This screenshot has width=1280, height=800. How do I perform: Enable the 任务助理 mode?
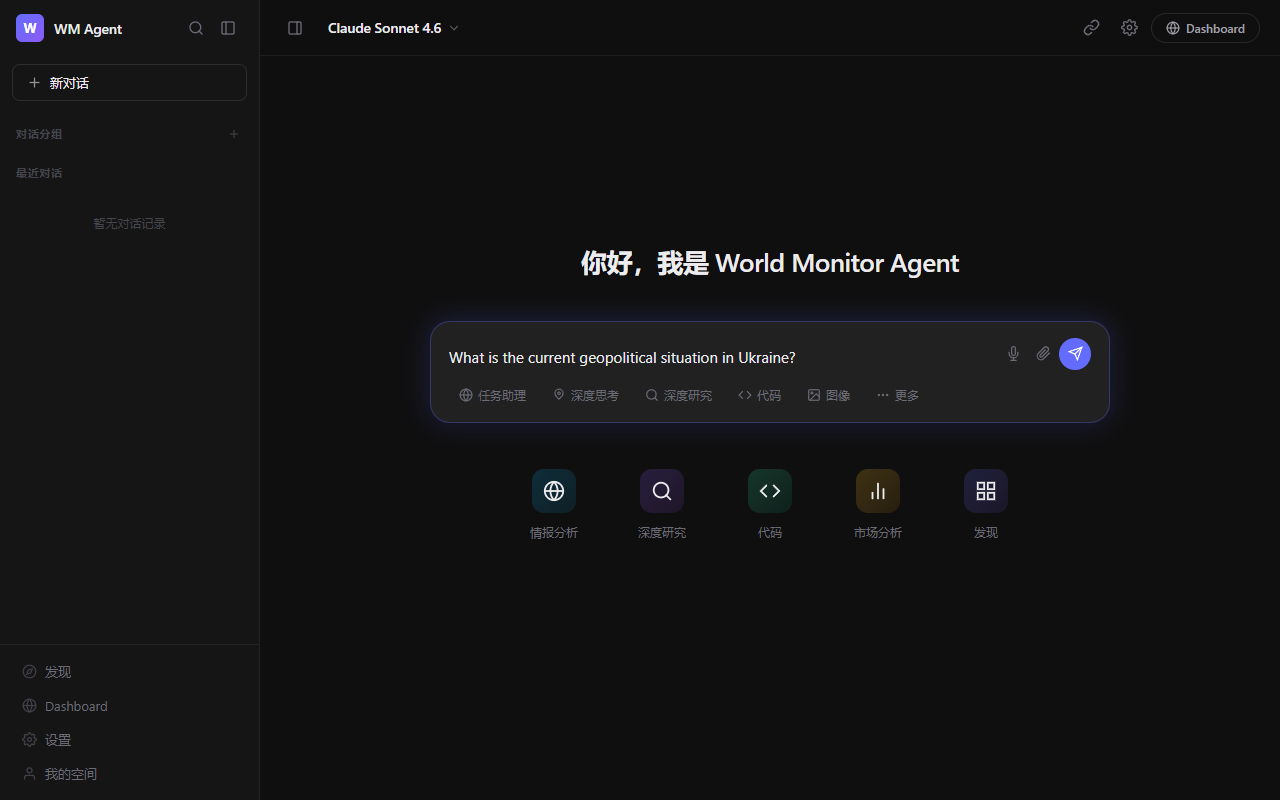click(492, 395)
